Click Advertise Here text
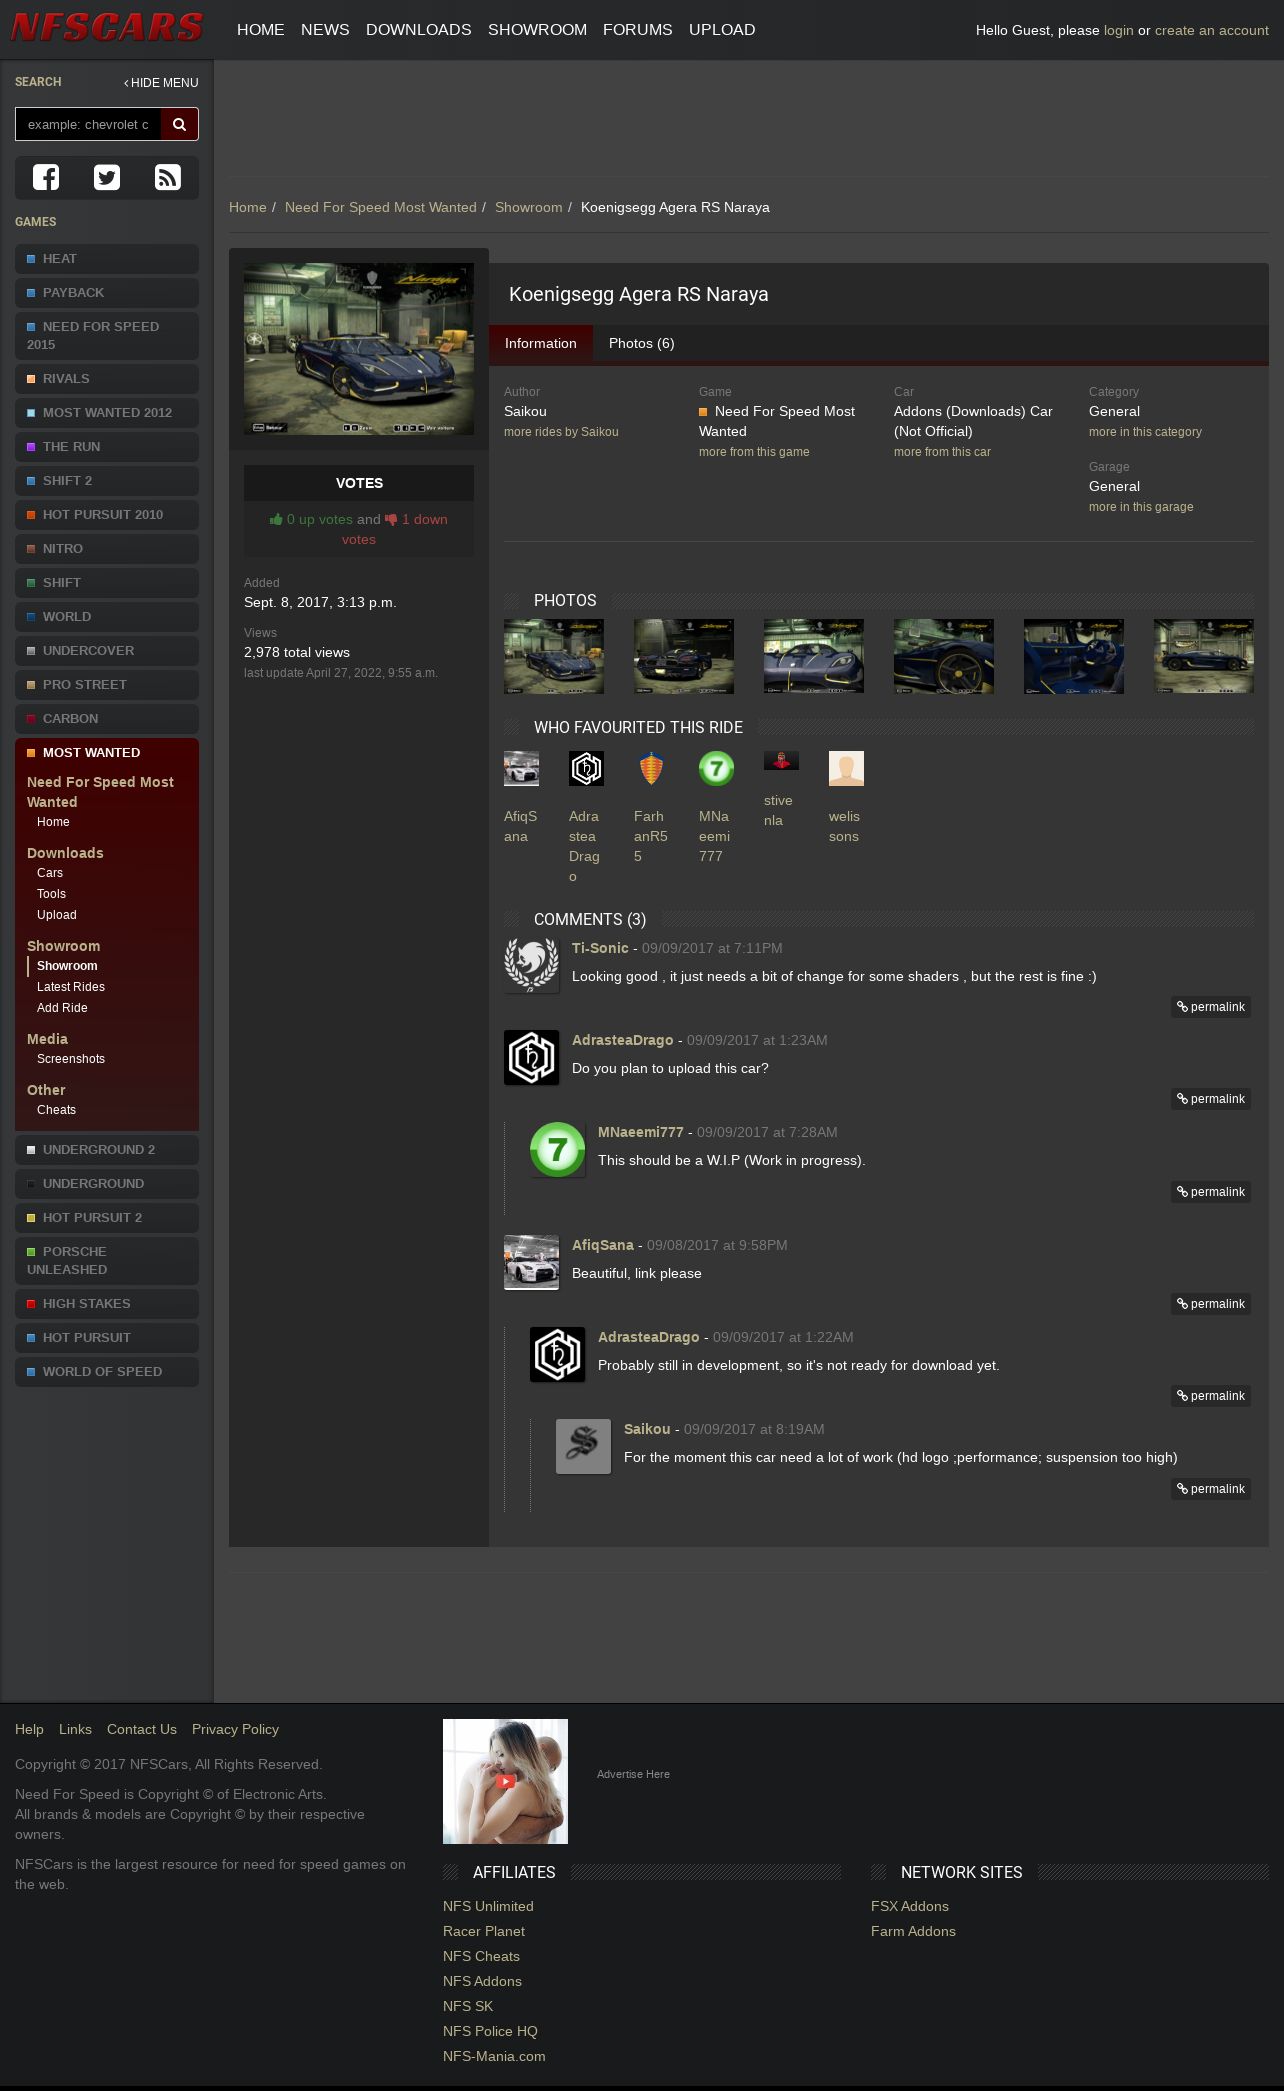 633,1774
